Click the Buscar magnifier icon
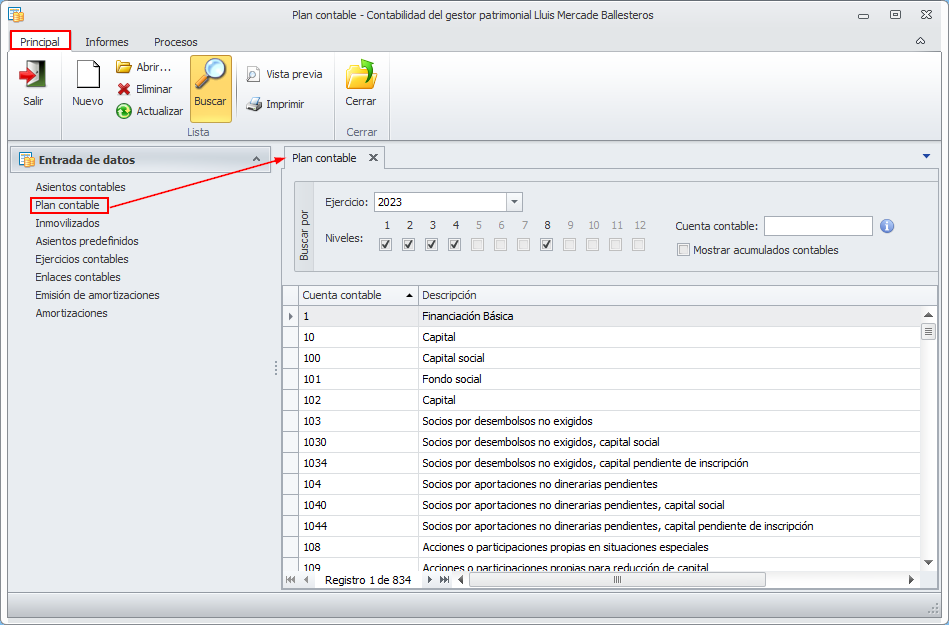 (210, 76)
